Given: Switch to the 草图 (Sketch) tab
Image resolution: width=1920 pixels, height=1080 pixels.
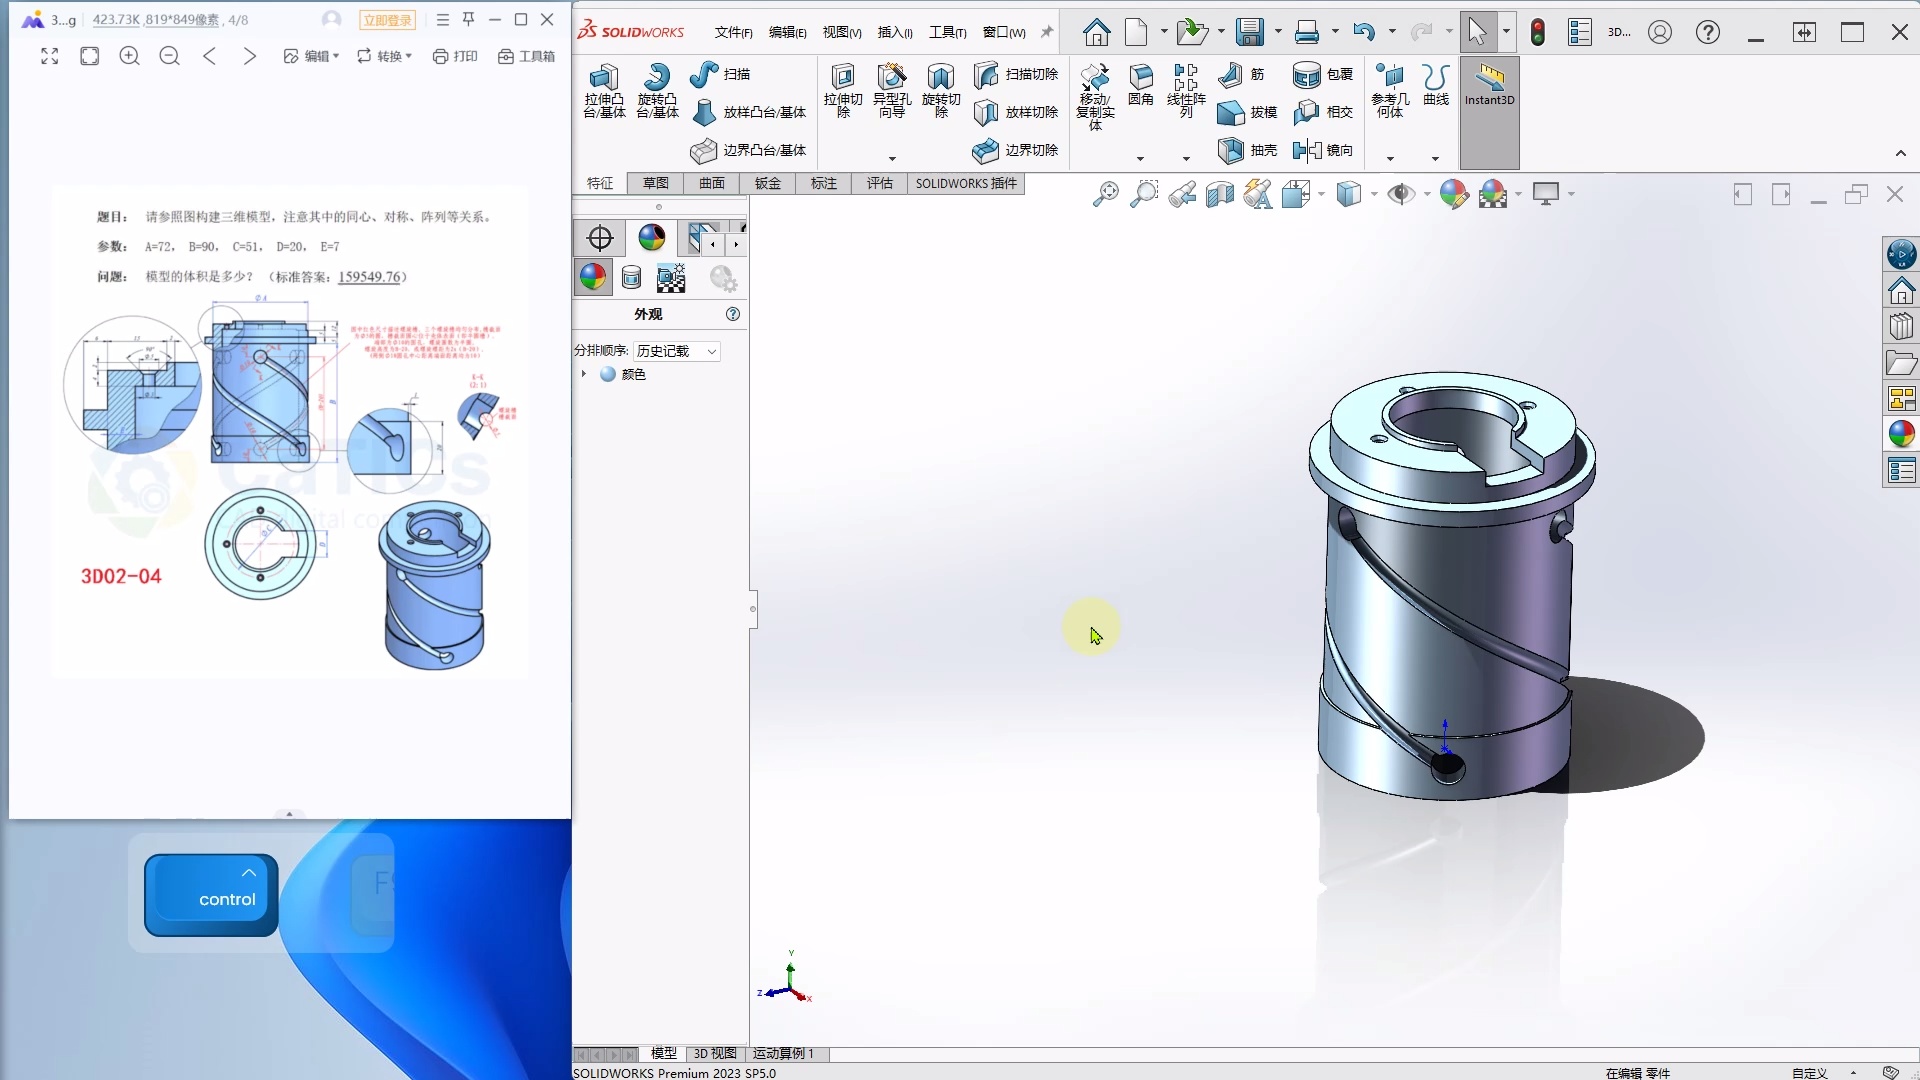Looking at the screenshot, I should tap(655, 184).
